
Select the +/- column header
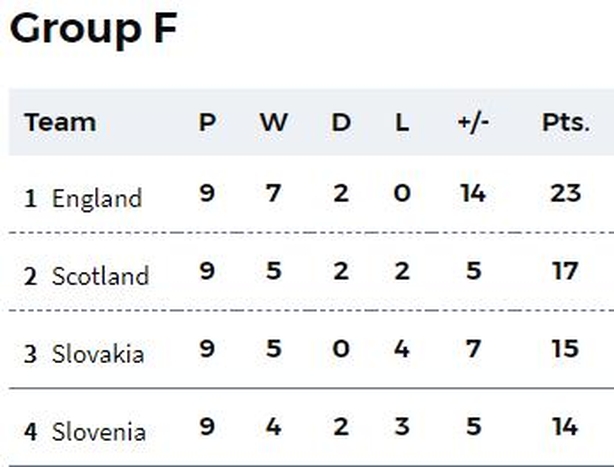473,122
